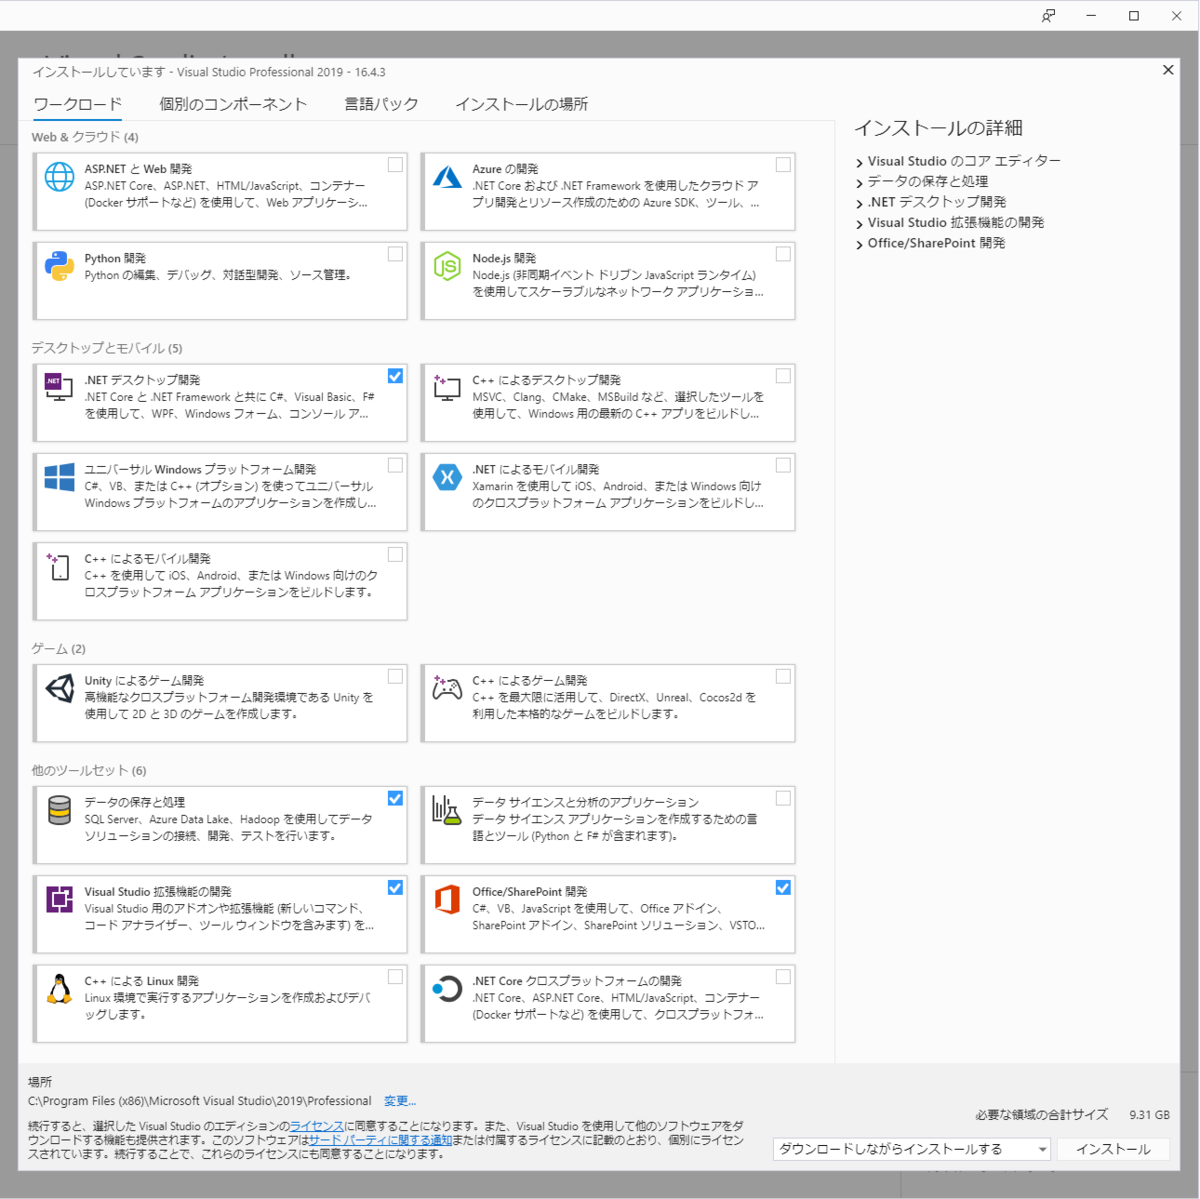
Task: Click the 変更... link next to the path
Action: tap(400, 1101)
